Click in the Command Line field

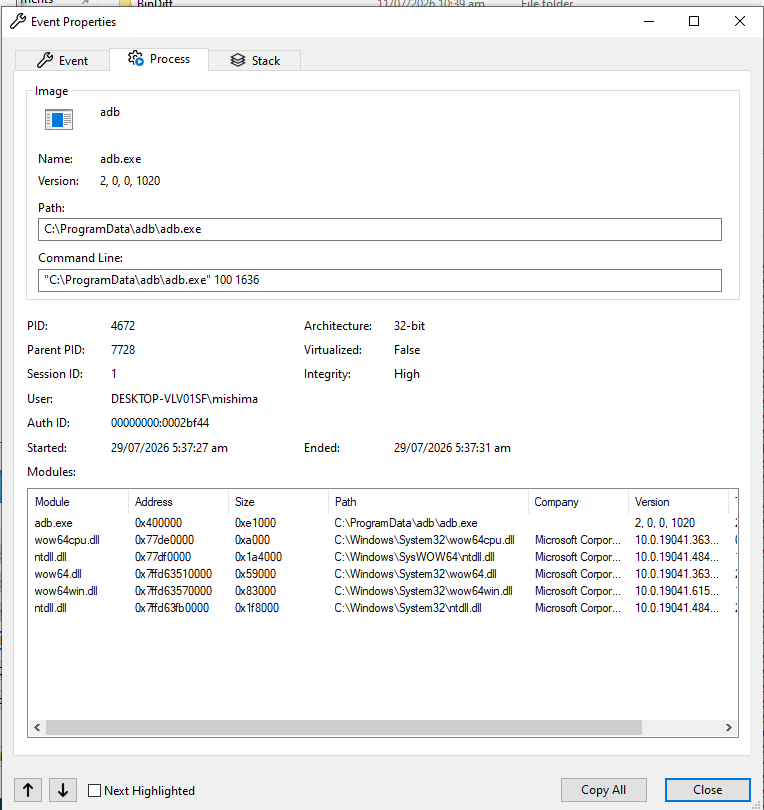tap(380, 280)
